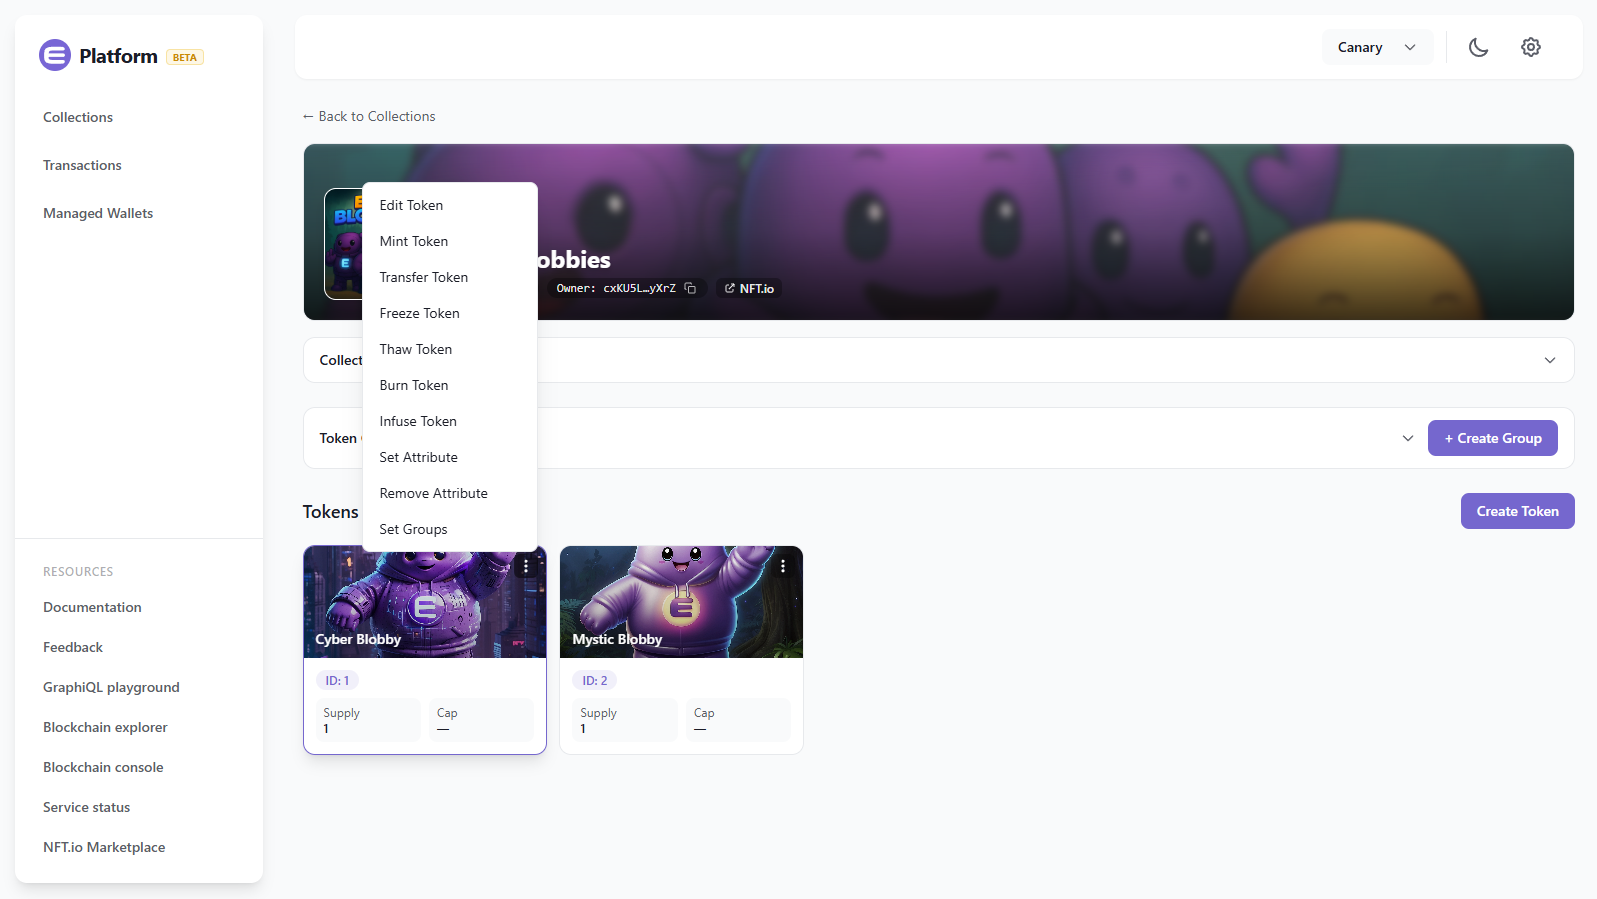
Task: Click the Tokens section heading
Action: pyautogui.click(x=330, y=511)
